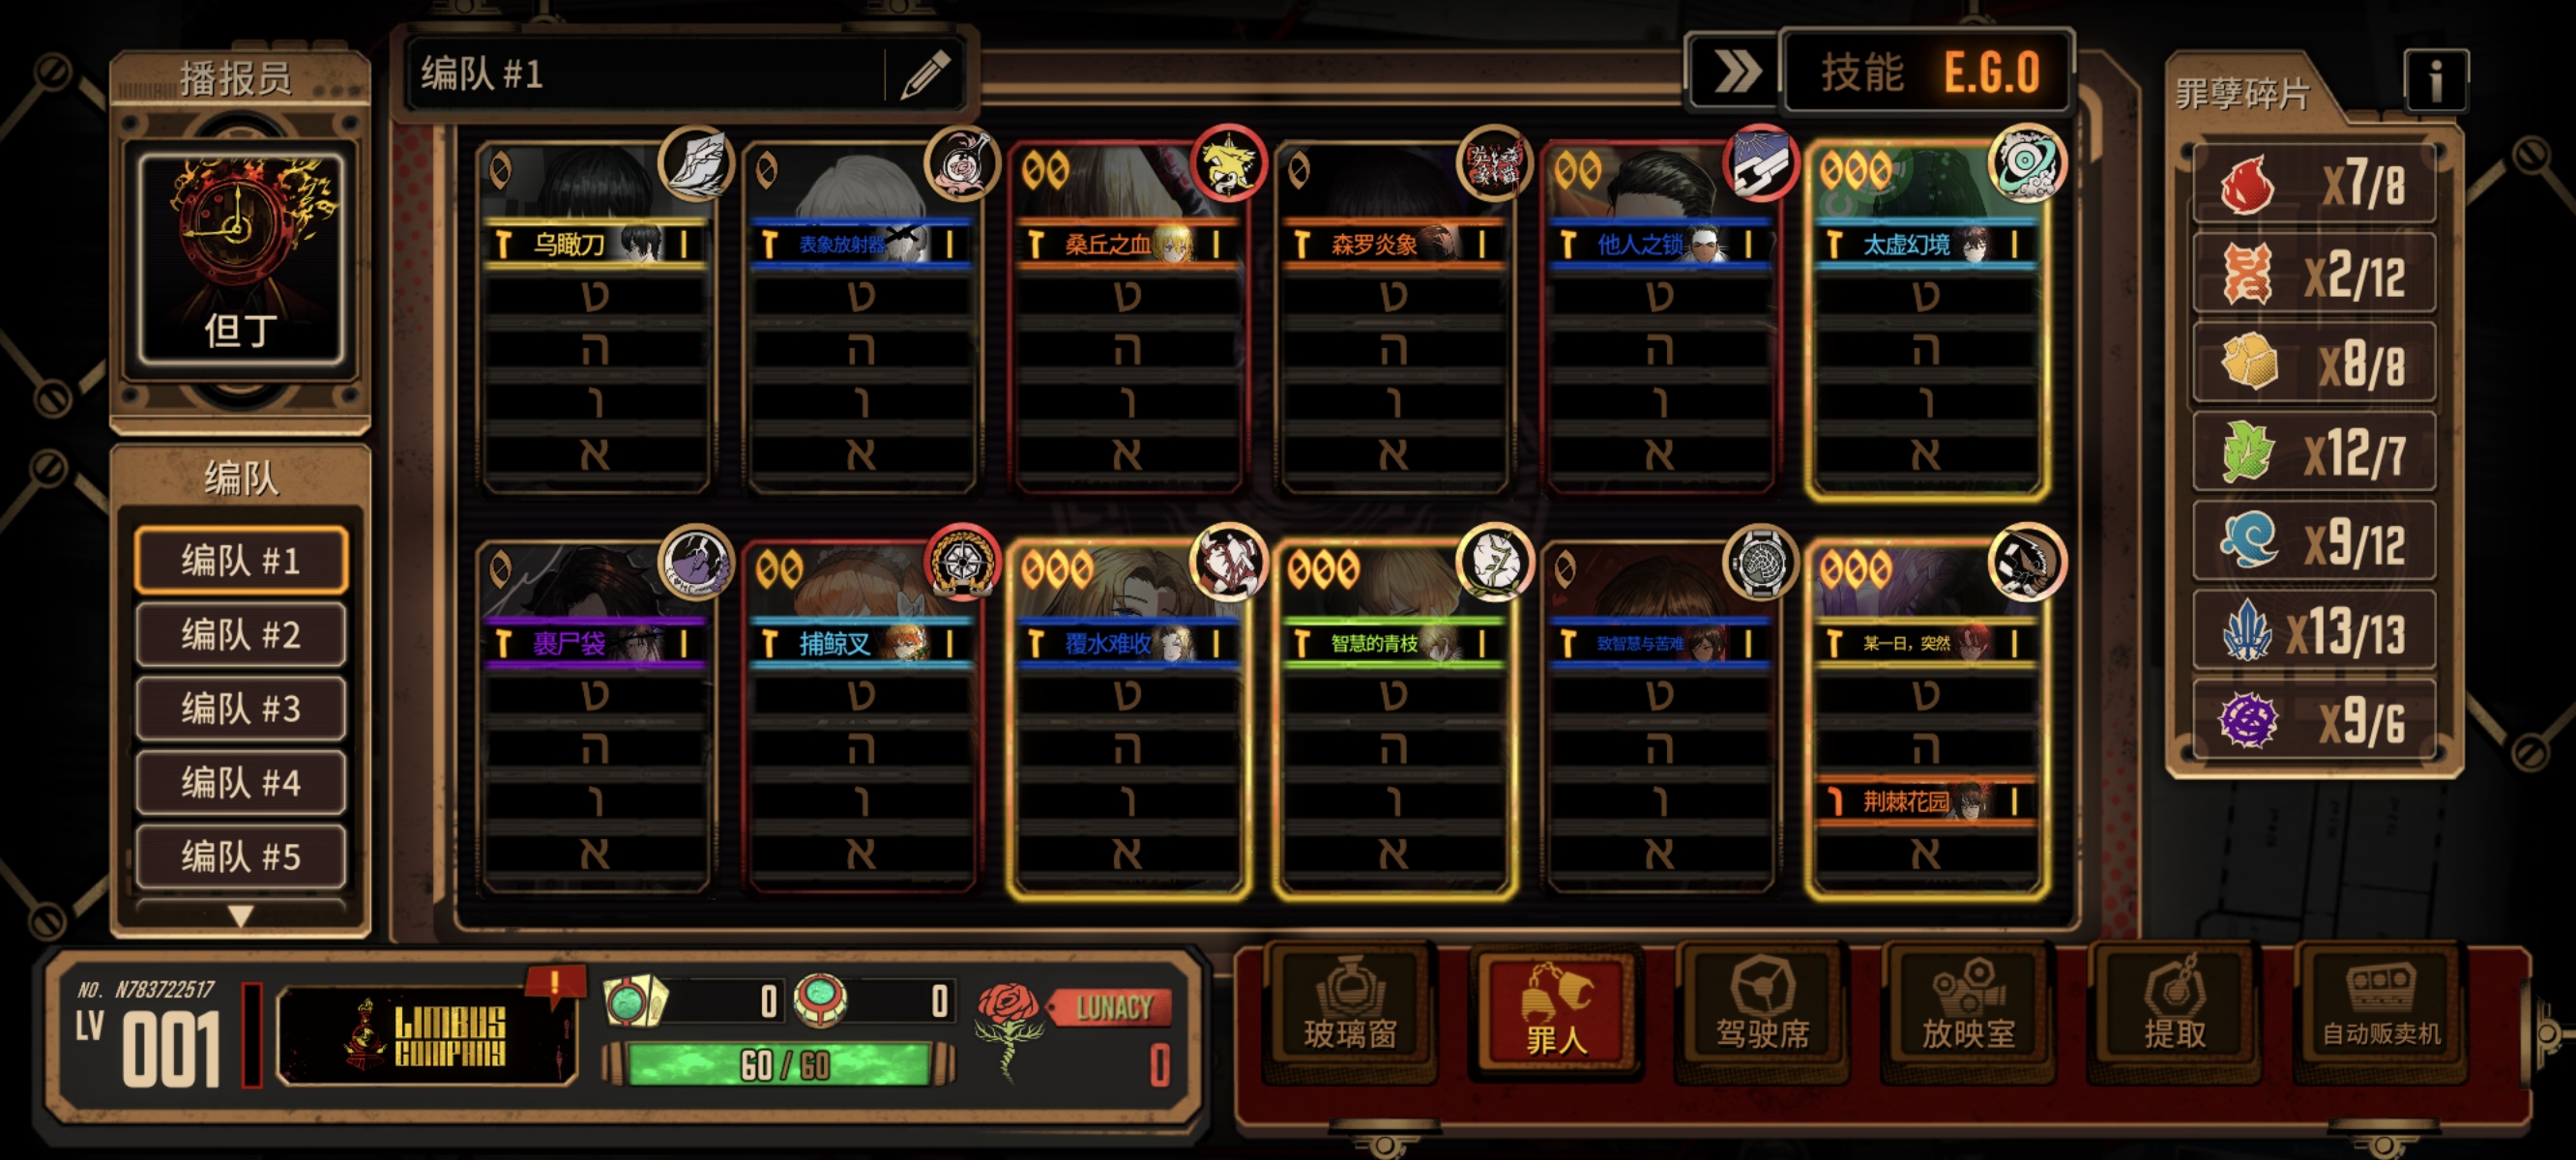Switch view to the E.G.O option
2576x1160 pixels.
(x=1991, y=73)
